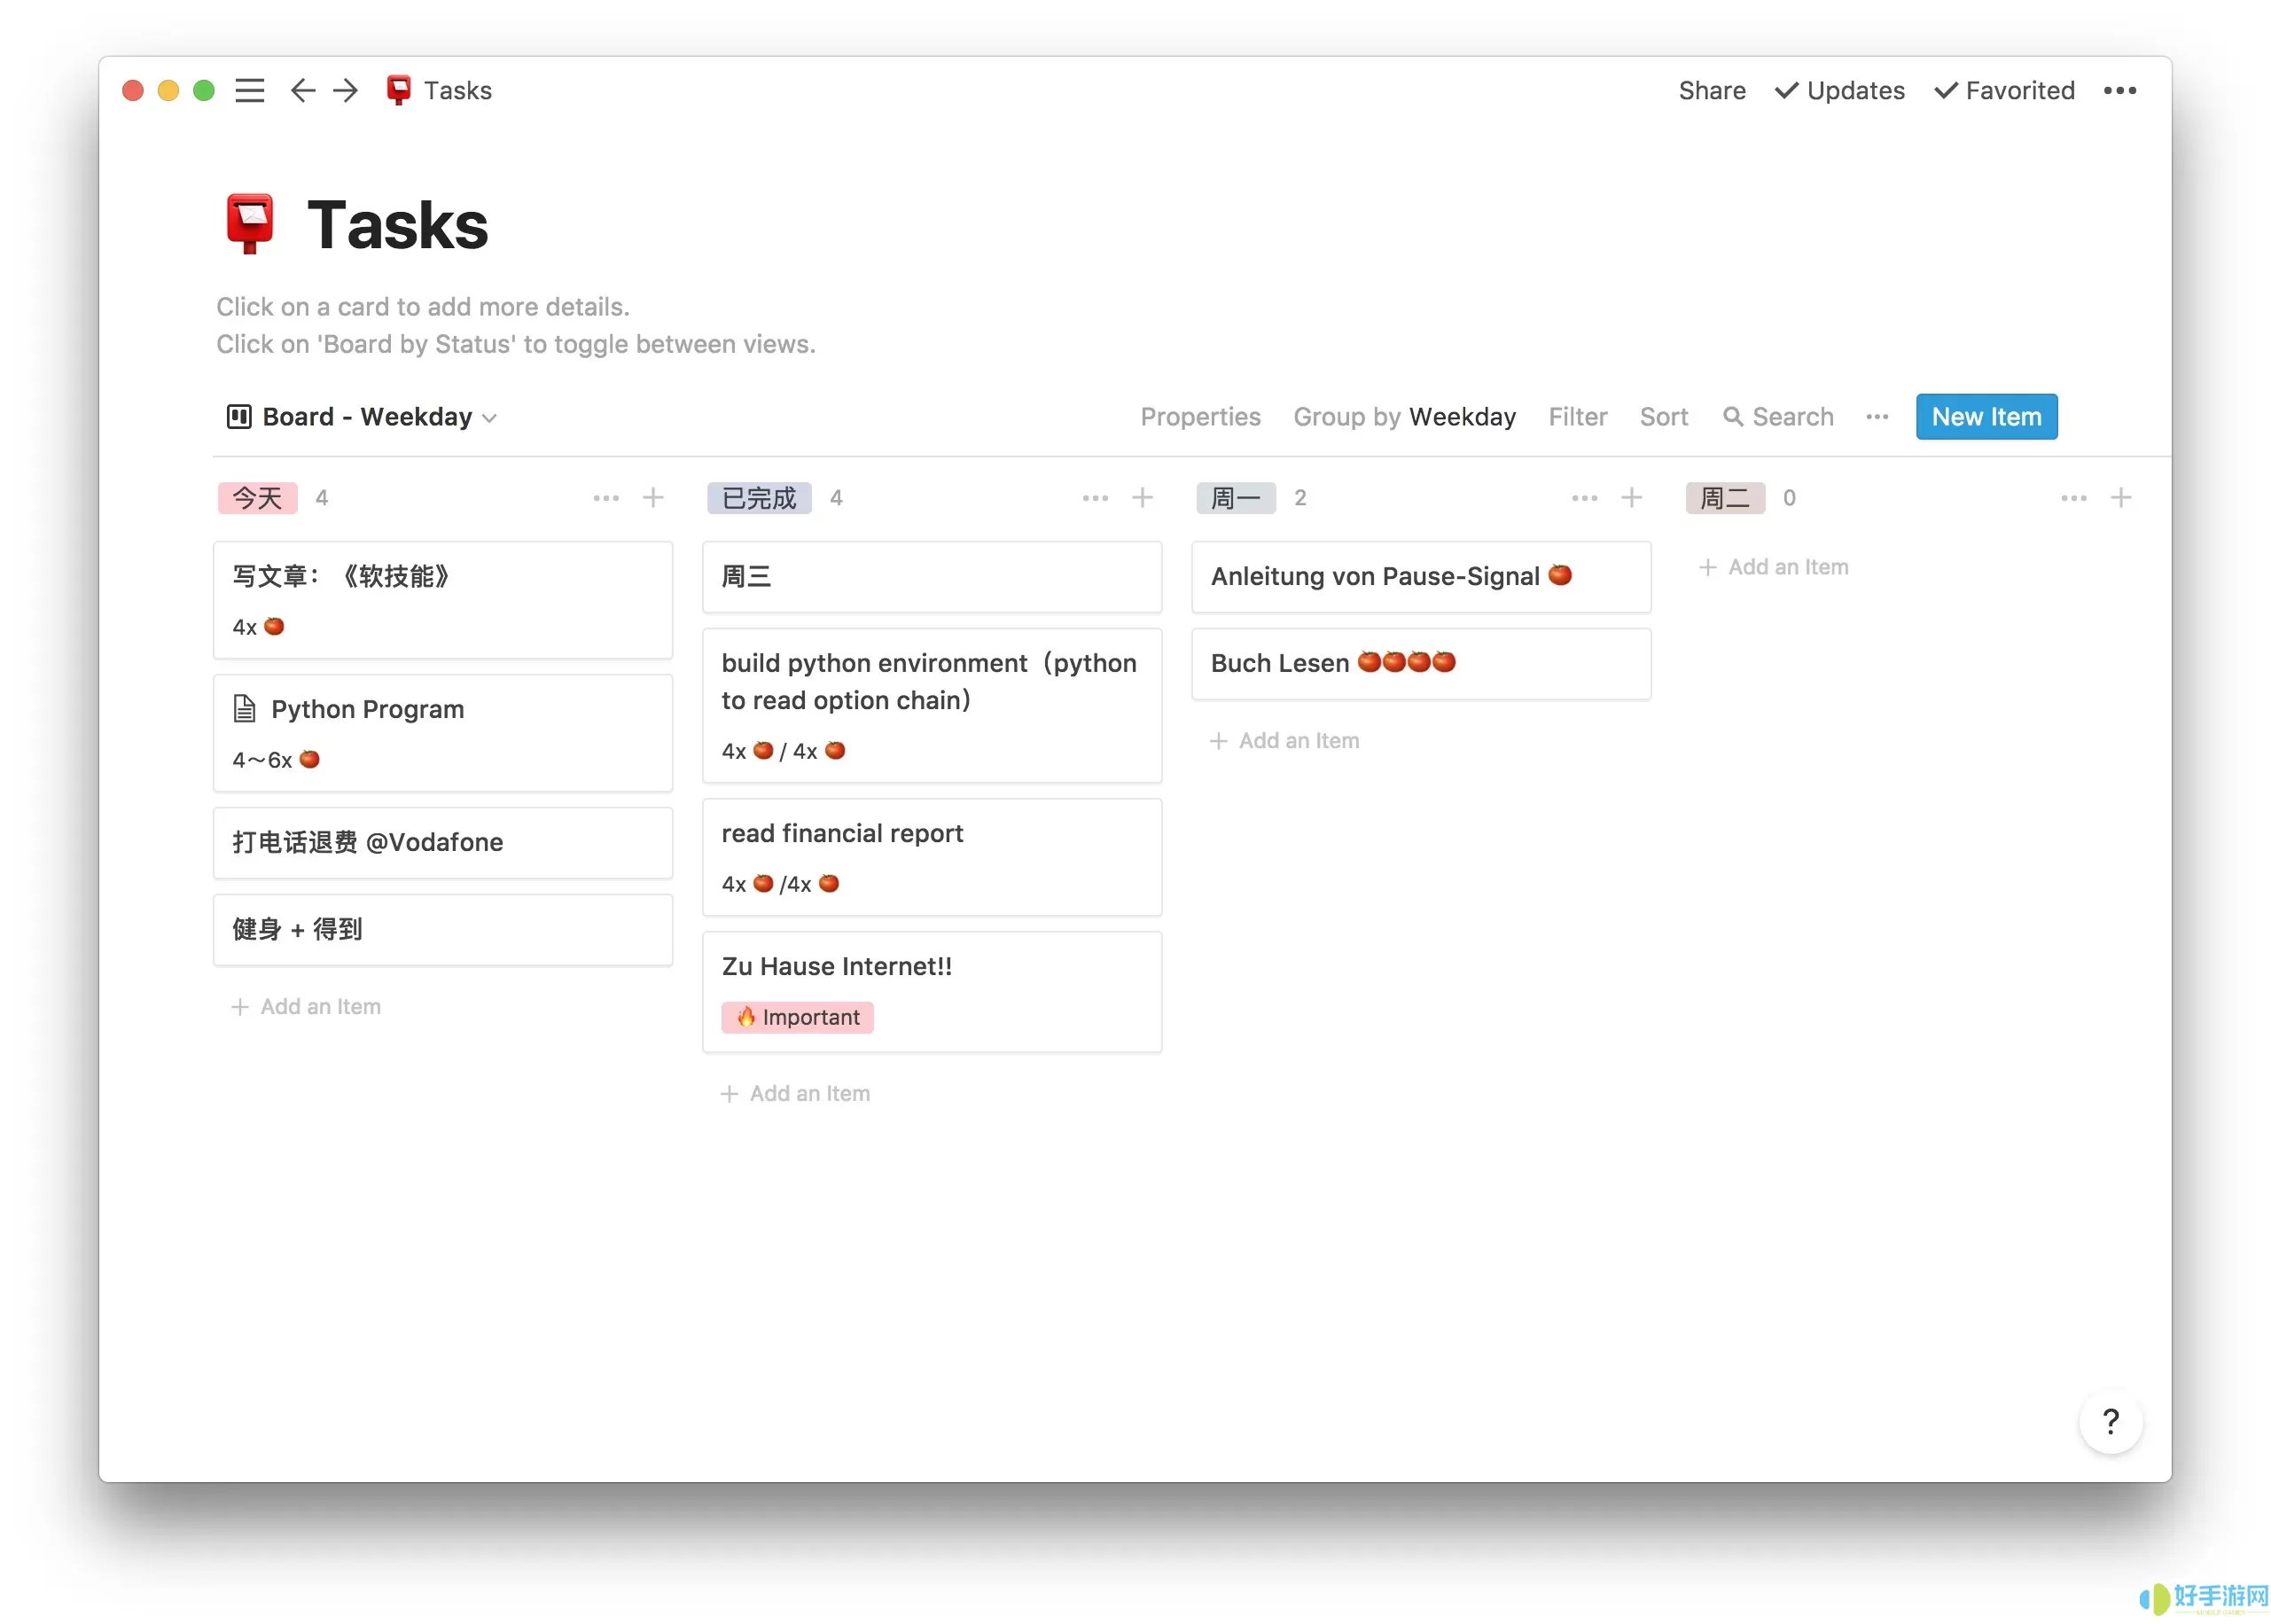Click the ellipsis more options icon
The image size is (2271, 1624).
[2121, 90]
